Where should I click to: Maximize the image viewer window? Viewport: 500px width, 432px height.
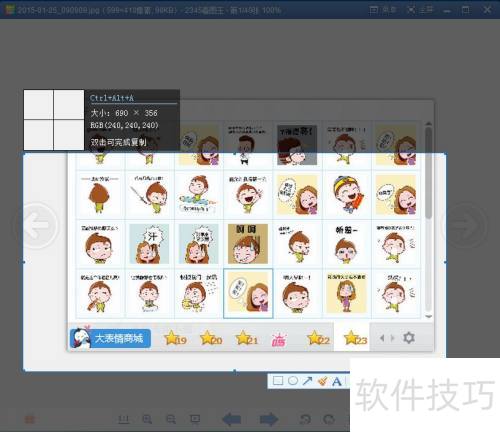tap(466, 10)
